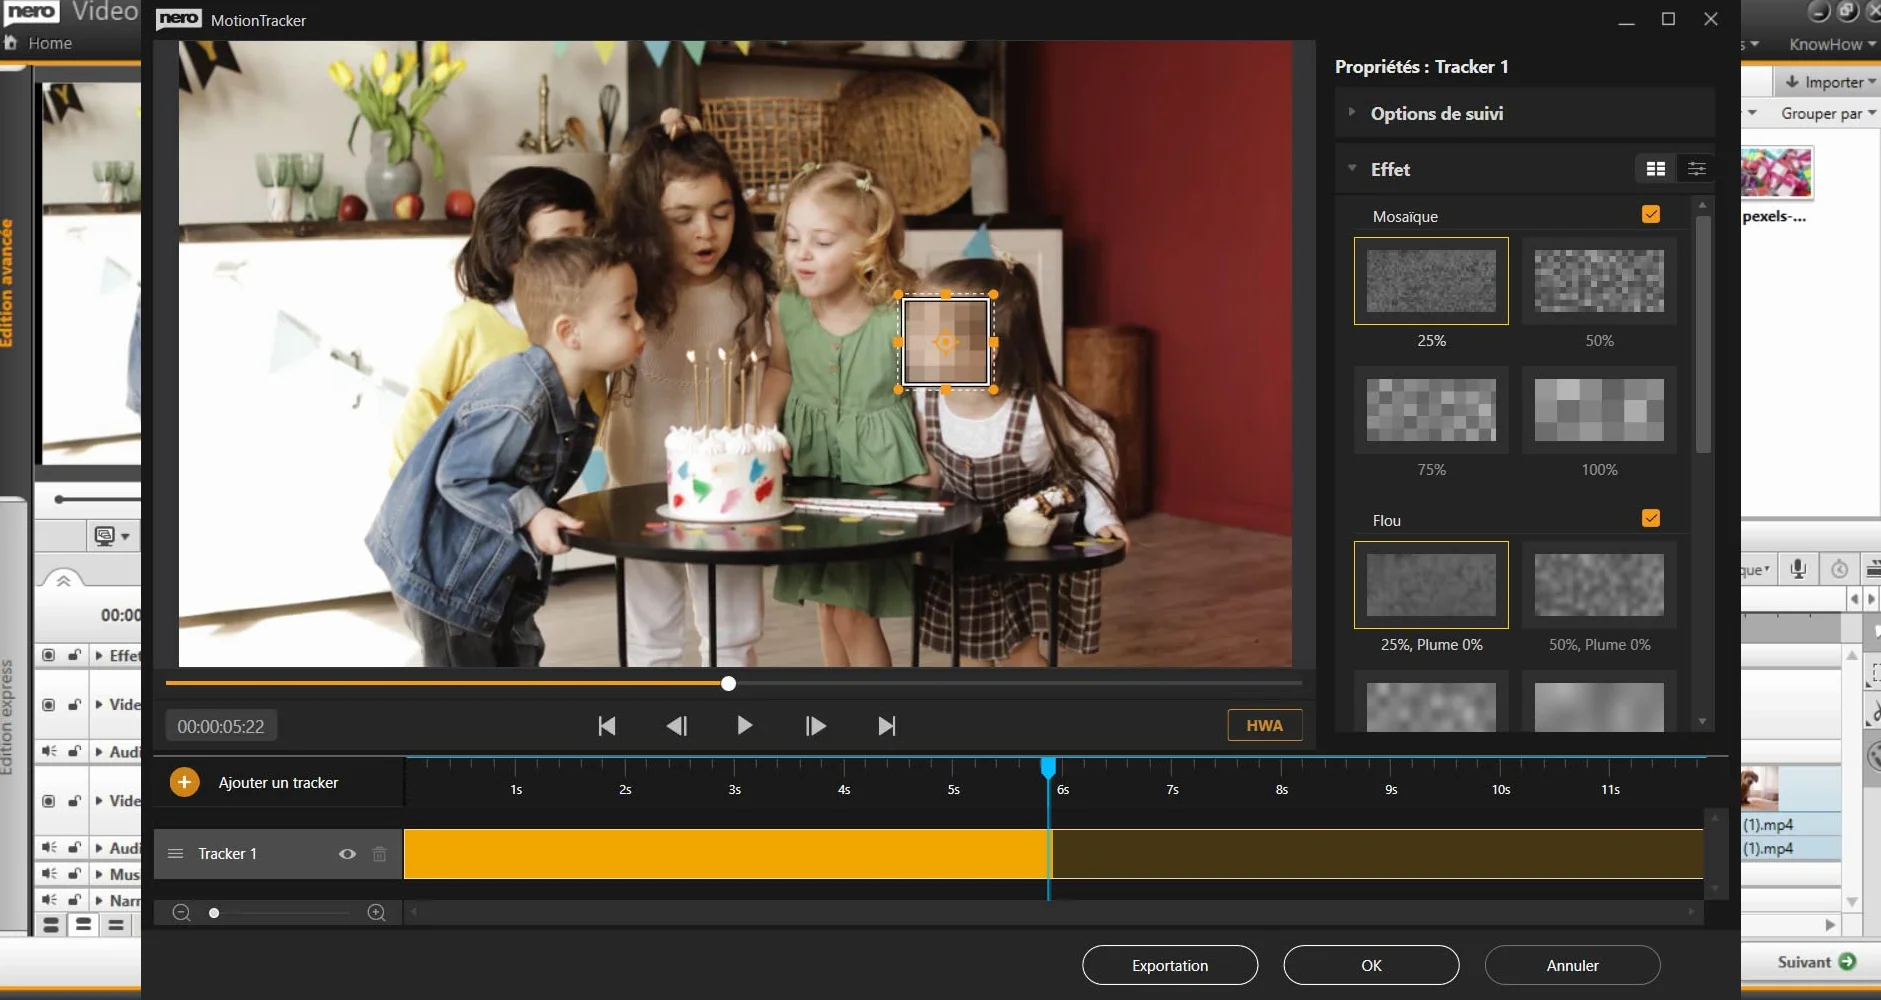This screenshot has width=1881, height=1000.
Task: Open the Importer dropdown
Action: (x=1829, y=82)
